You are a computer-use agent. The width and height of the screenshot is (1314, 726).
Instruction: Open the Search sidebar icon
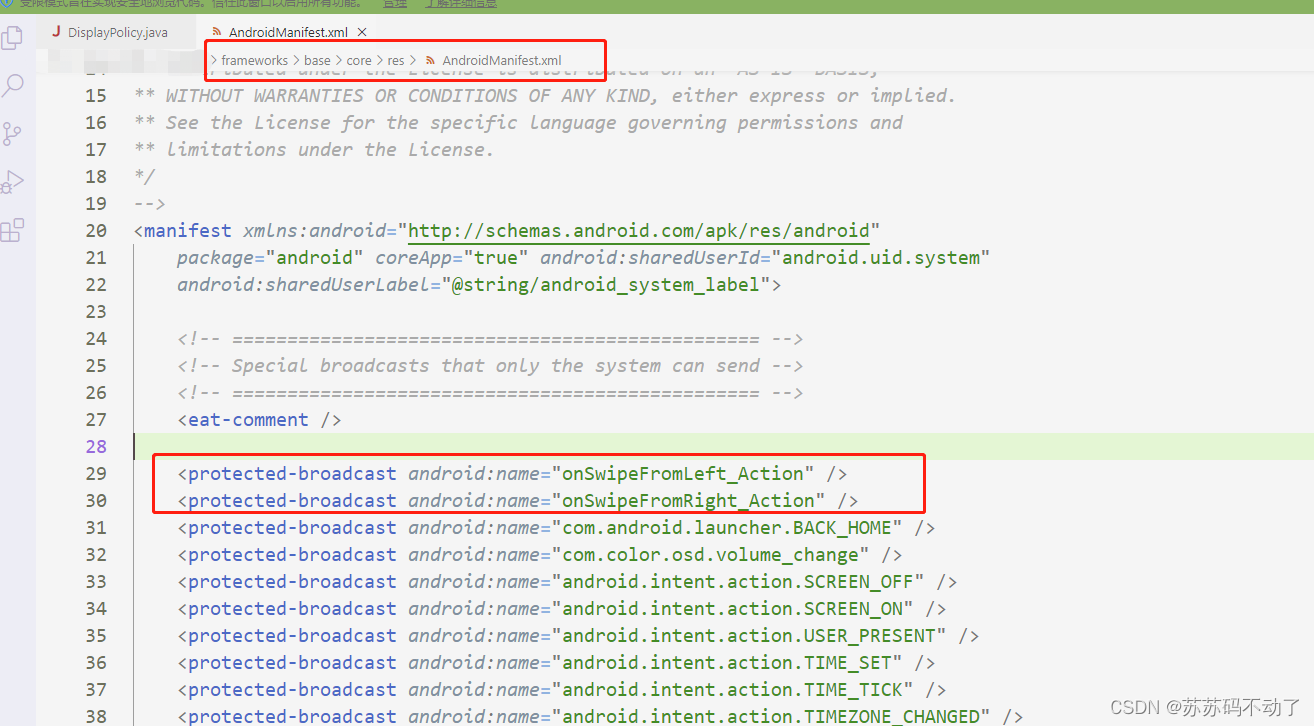coord(13,85)
